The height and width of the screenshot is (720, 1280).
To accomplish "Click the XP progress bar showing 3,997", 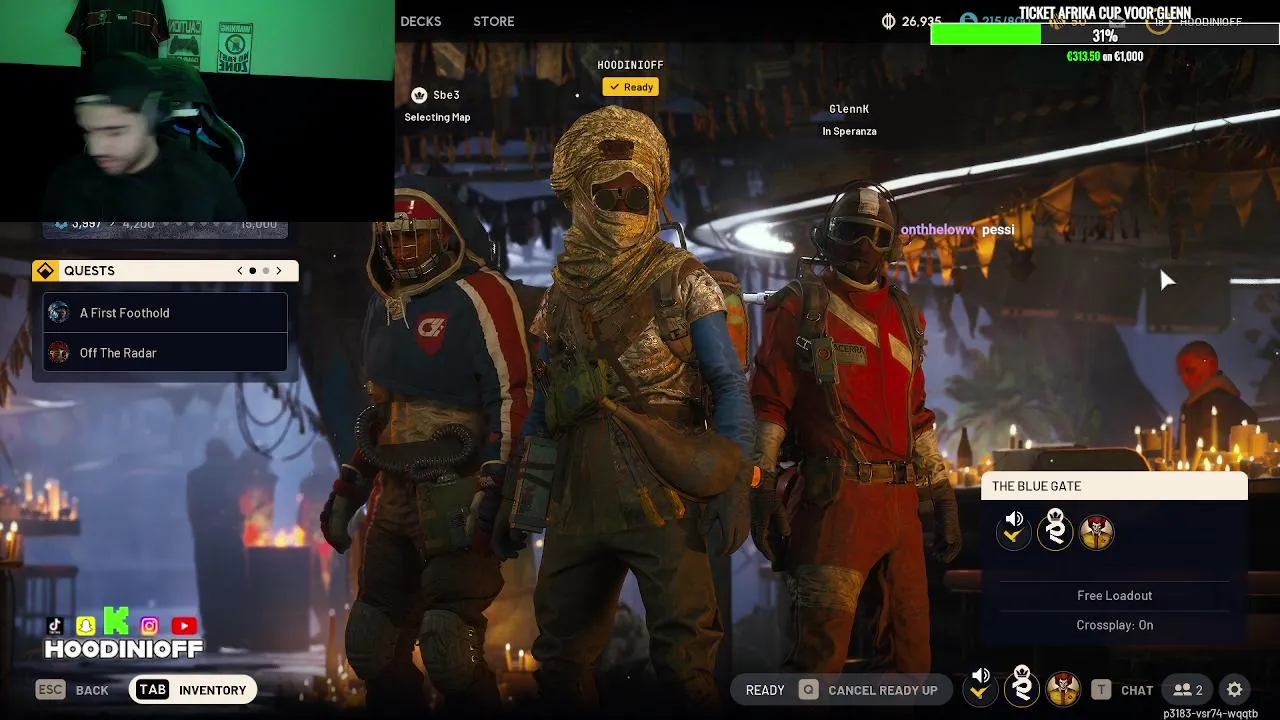I will point(165,225).
